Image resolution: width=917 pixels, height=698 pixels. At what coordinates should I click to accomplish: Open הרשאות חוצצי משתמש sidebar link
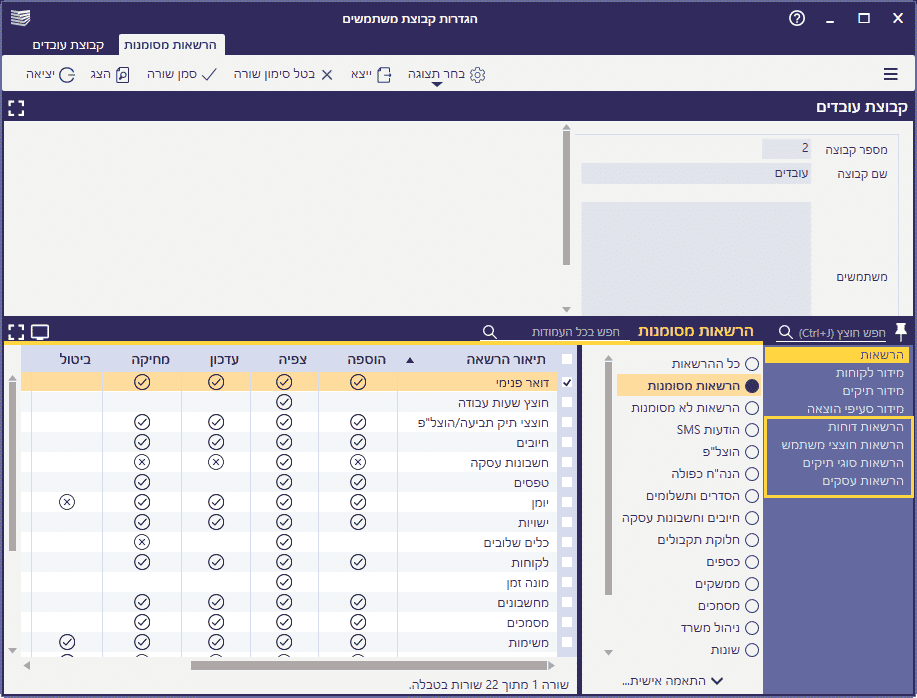(843, 445)
